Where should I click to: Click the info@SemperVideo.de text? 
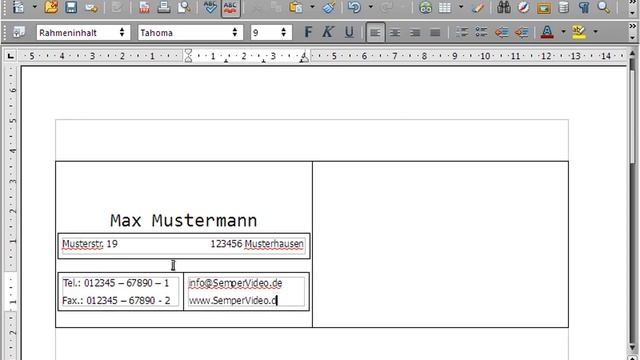click(235, 283)
